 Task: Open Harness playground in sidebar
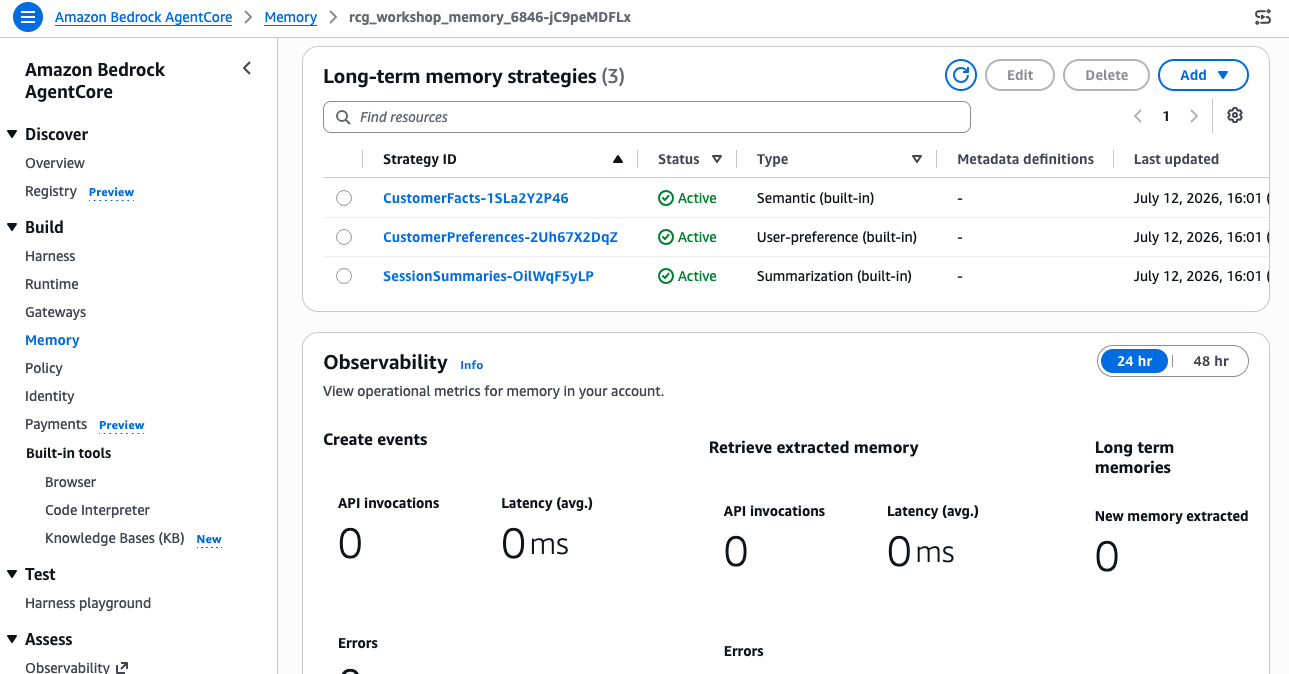click(x=88, y=603)
